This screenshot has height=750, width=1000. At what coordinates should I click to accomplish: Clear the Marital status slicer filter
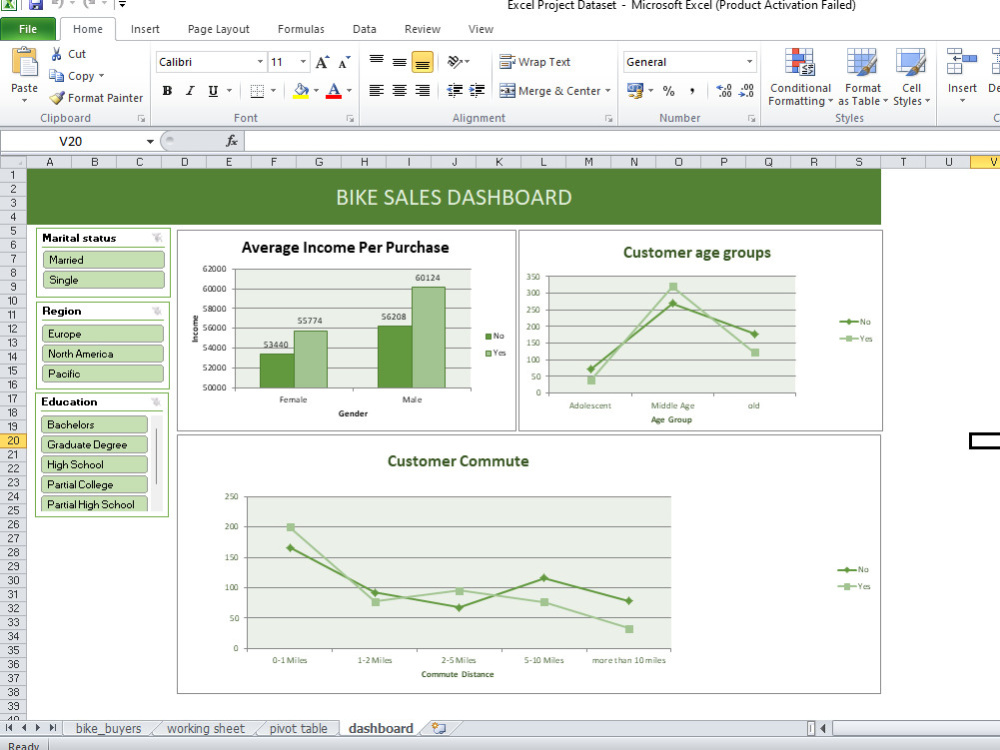tap(157, 238)
